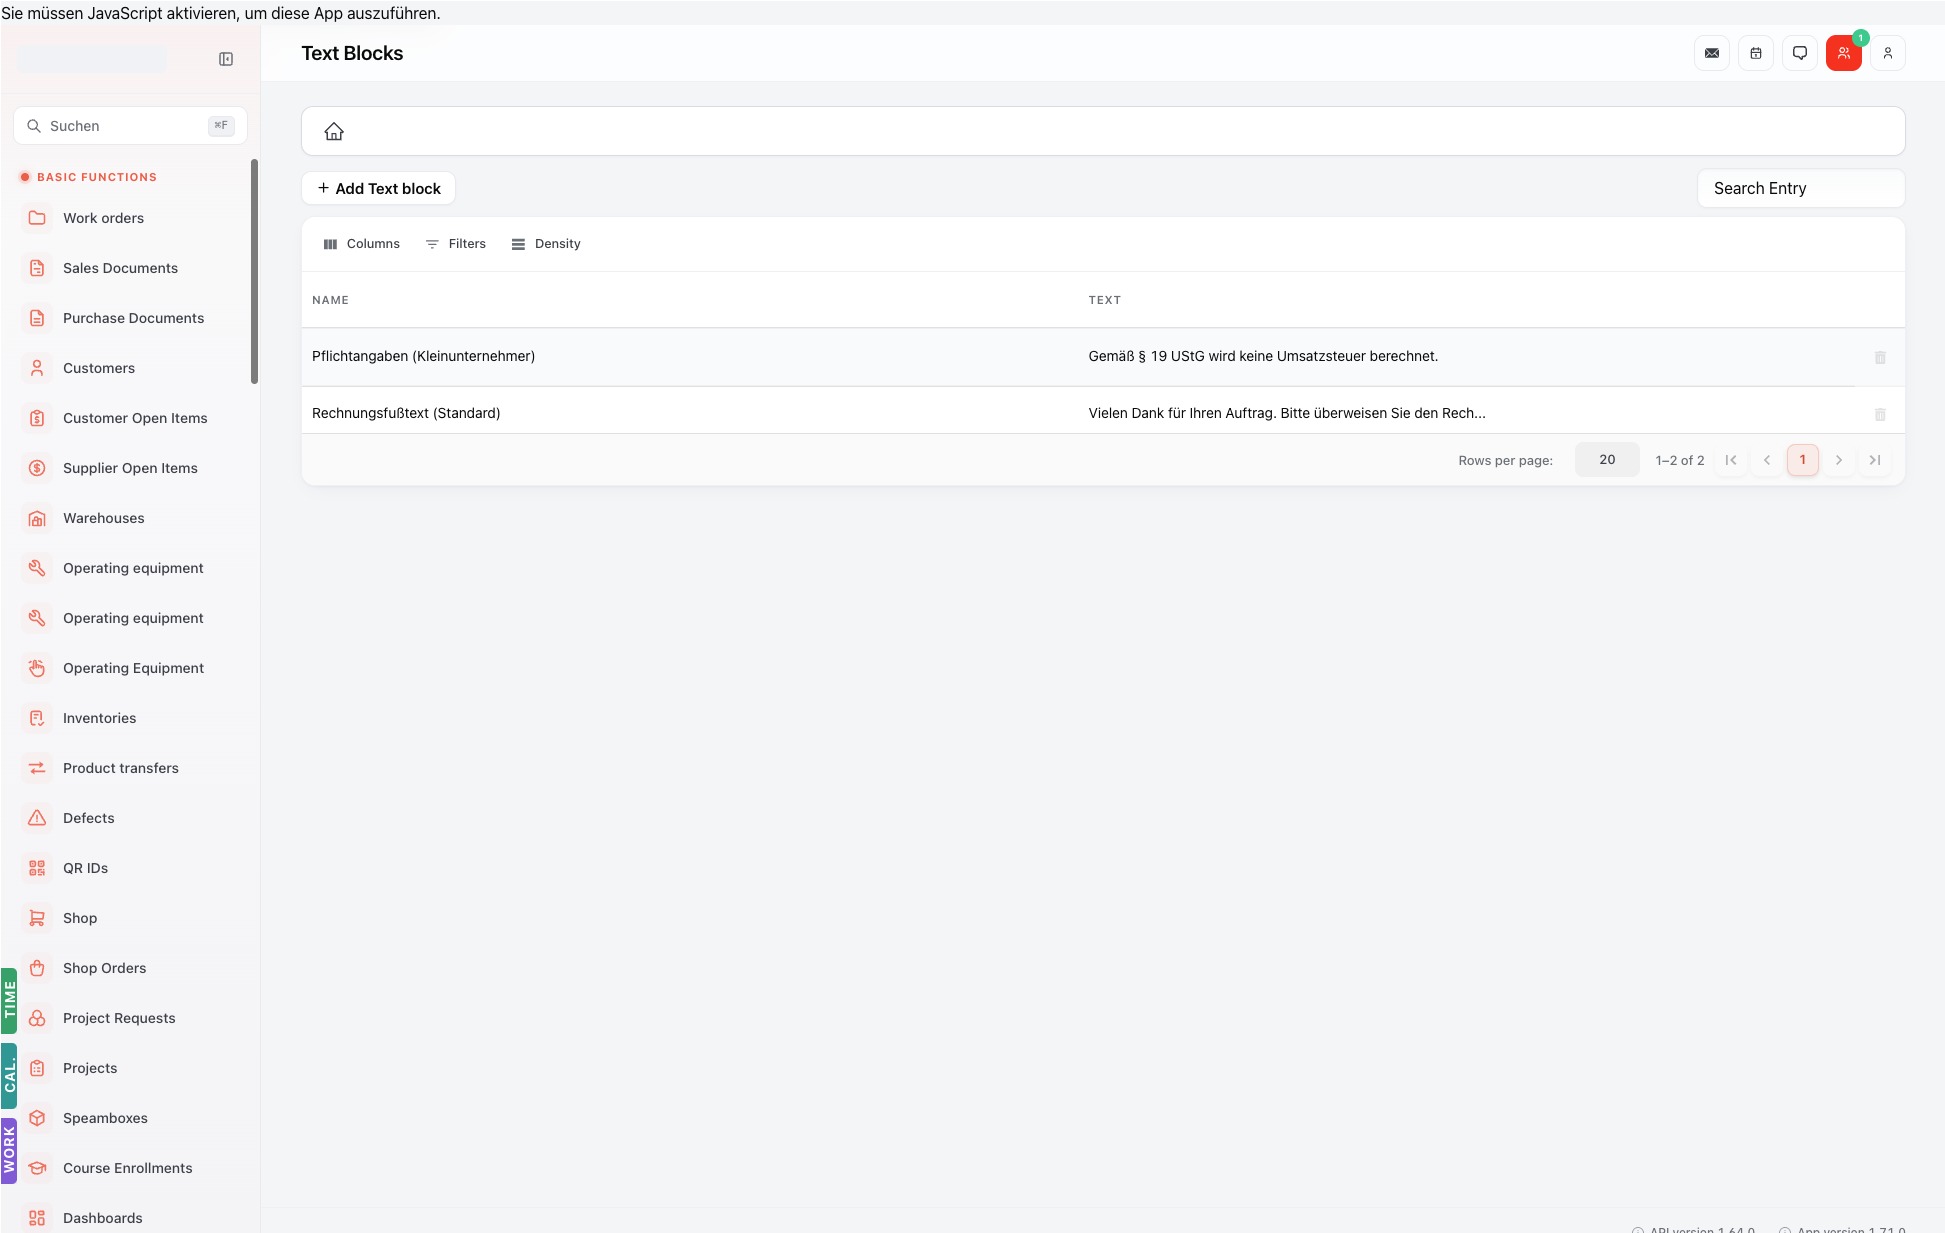This screenshot has height=1233, width=1945.
Task: Add a new Text block
Action: point(379,188)
